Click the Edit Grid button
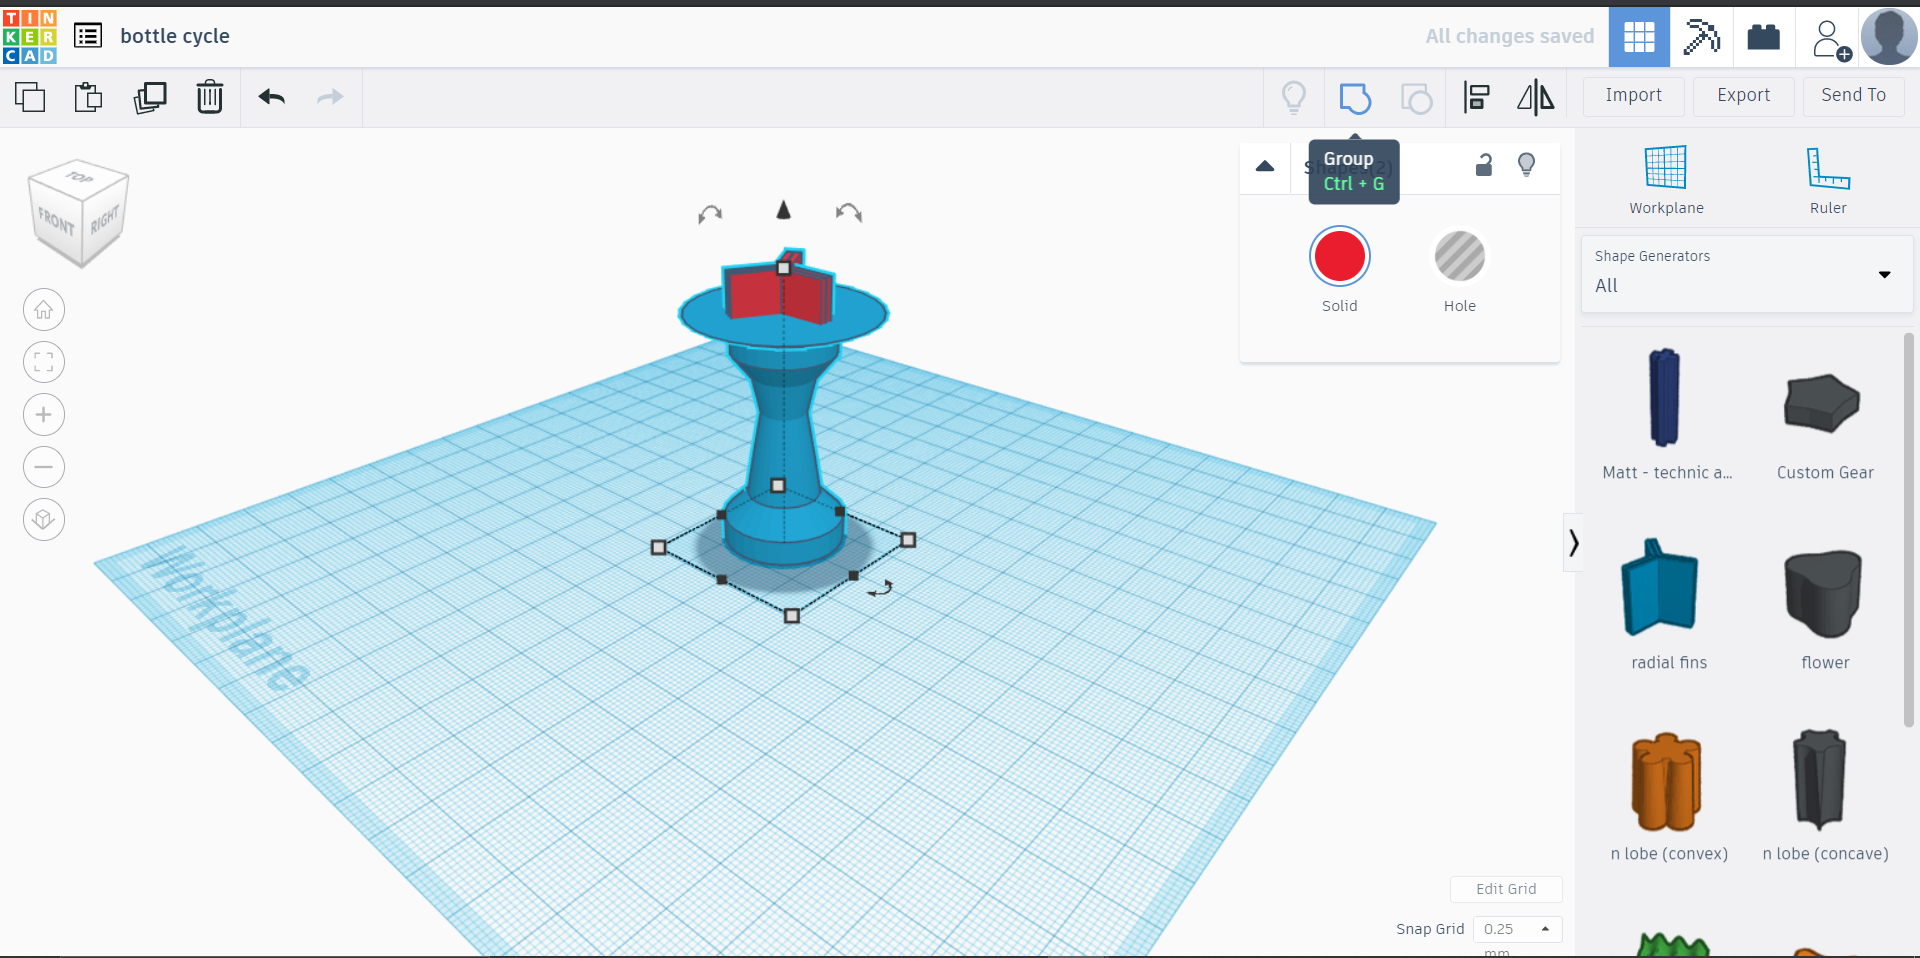 click(1506, 889)
